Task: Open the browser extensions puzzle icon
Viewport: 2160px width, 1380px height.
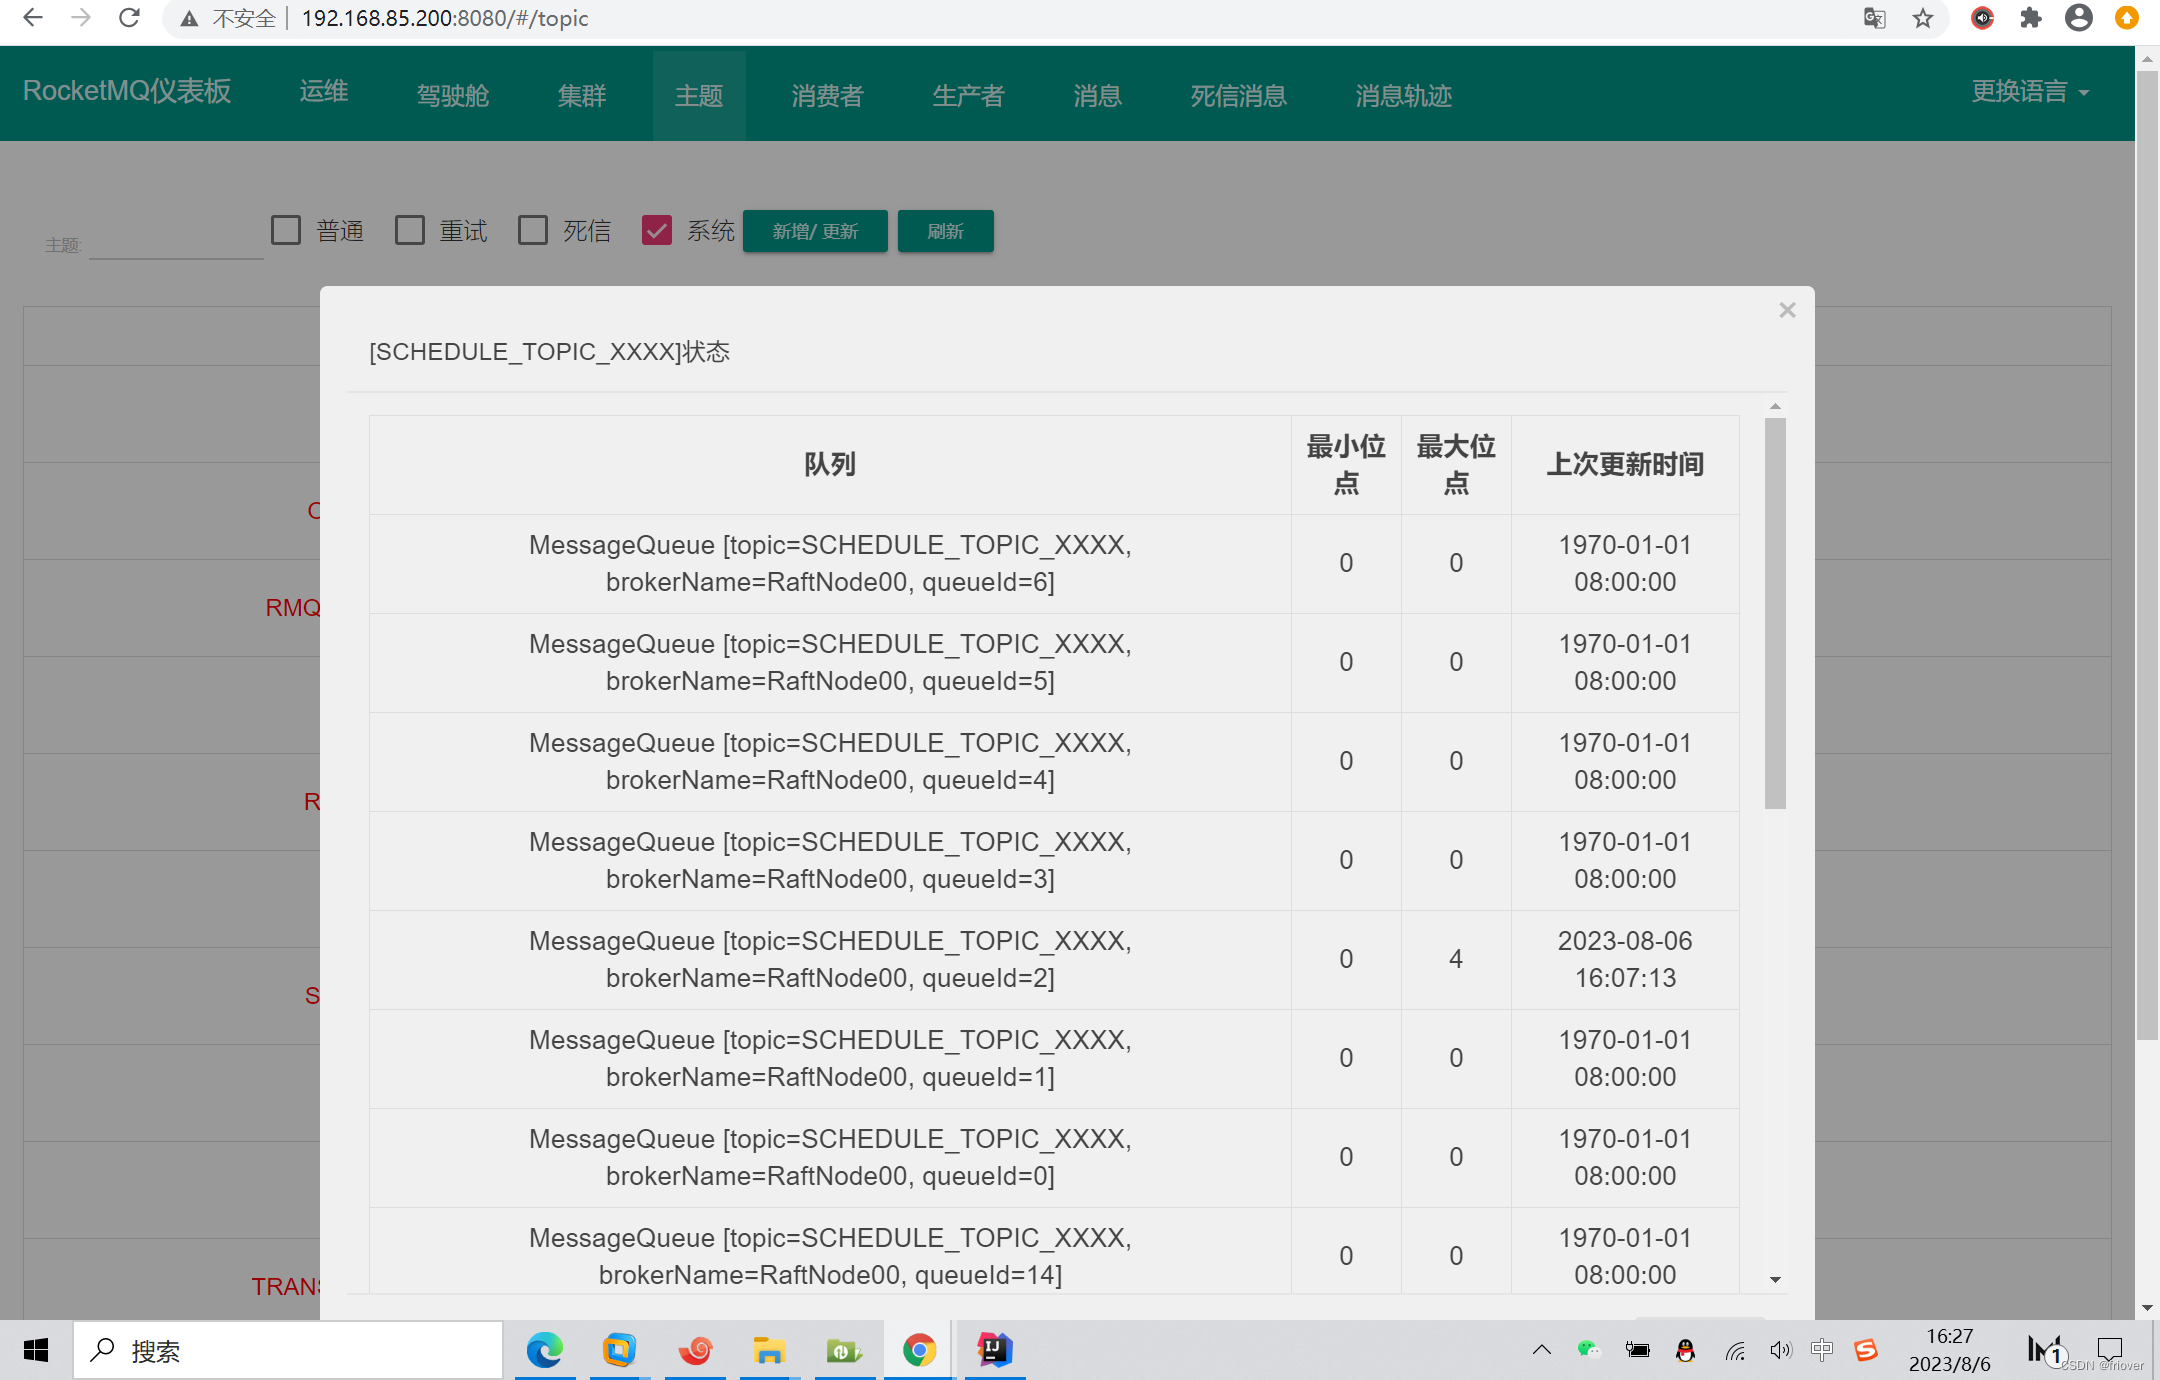Action: point(2030,18)
